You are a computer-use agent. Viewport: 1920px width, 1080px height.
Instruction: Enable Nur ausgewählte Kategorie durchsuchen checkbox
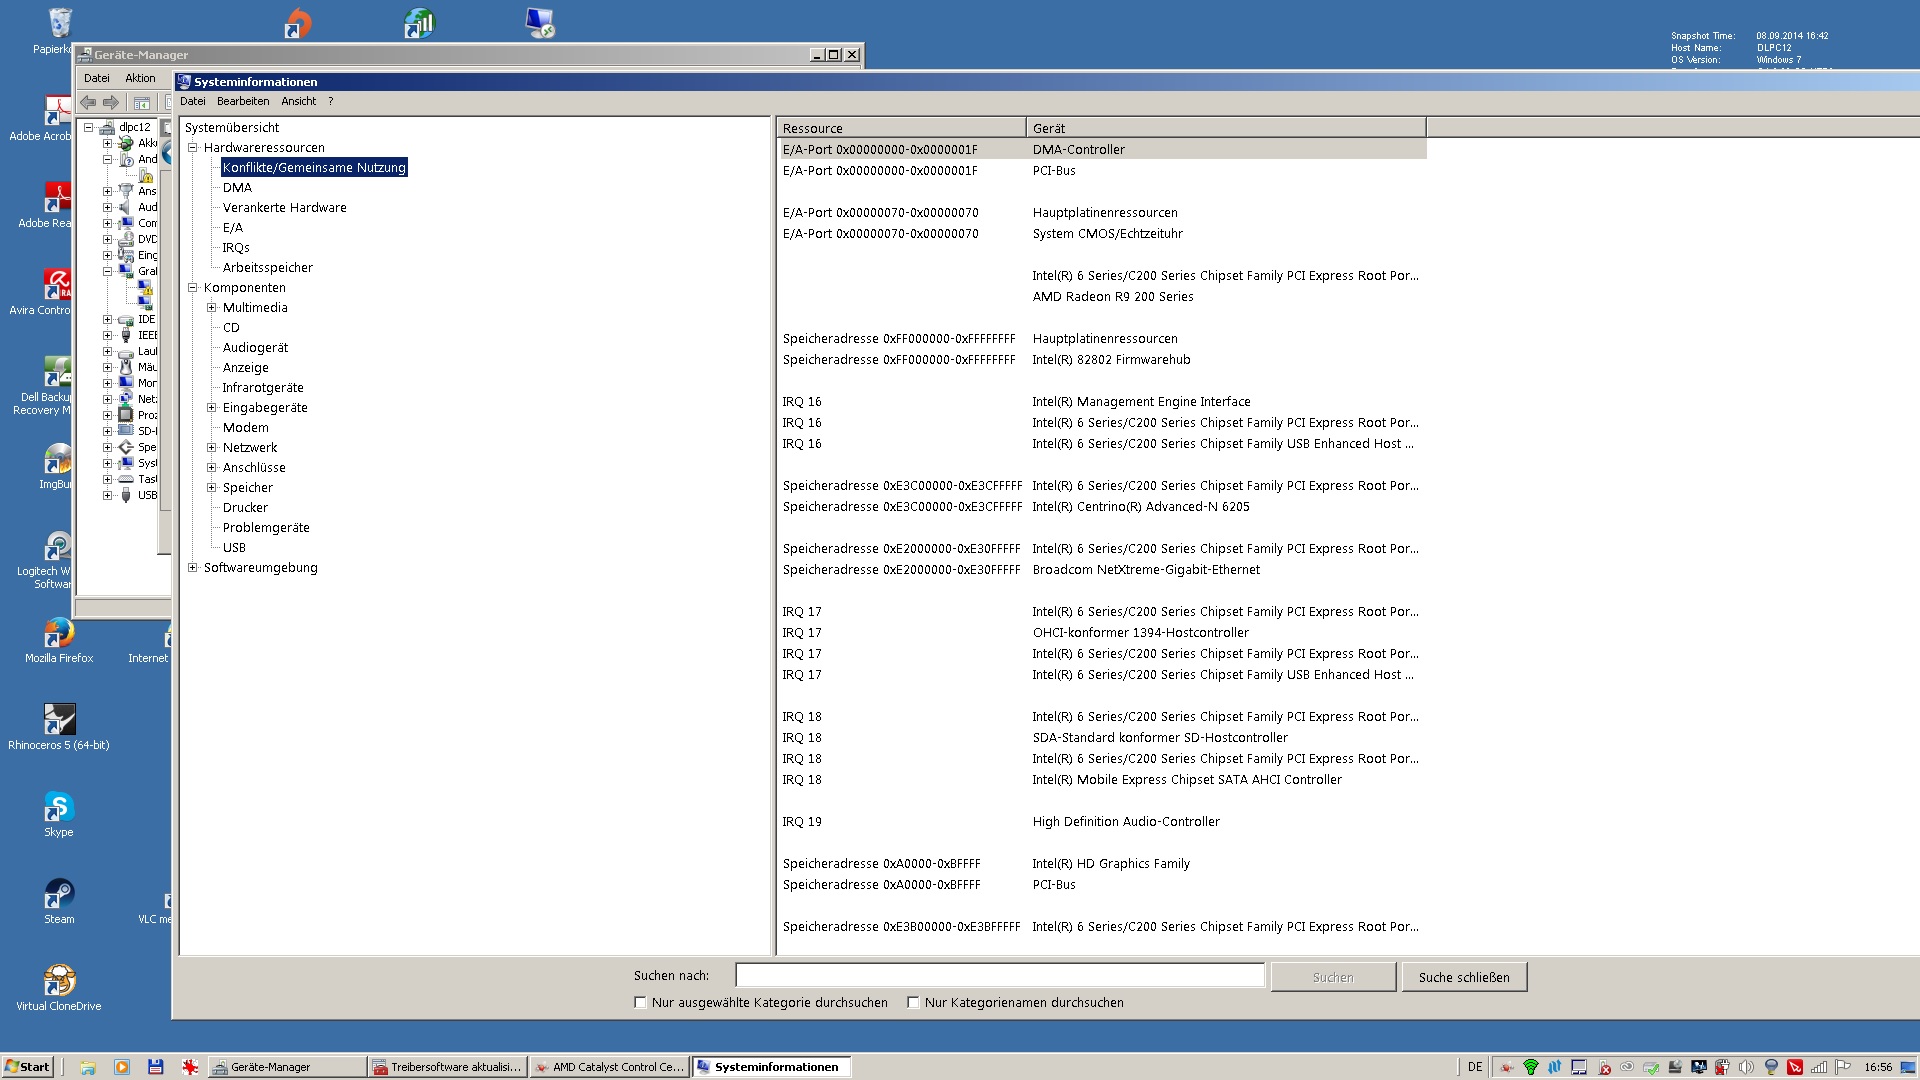click(x=640, y=1003)
